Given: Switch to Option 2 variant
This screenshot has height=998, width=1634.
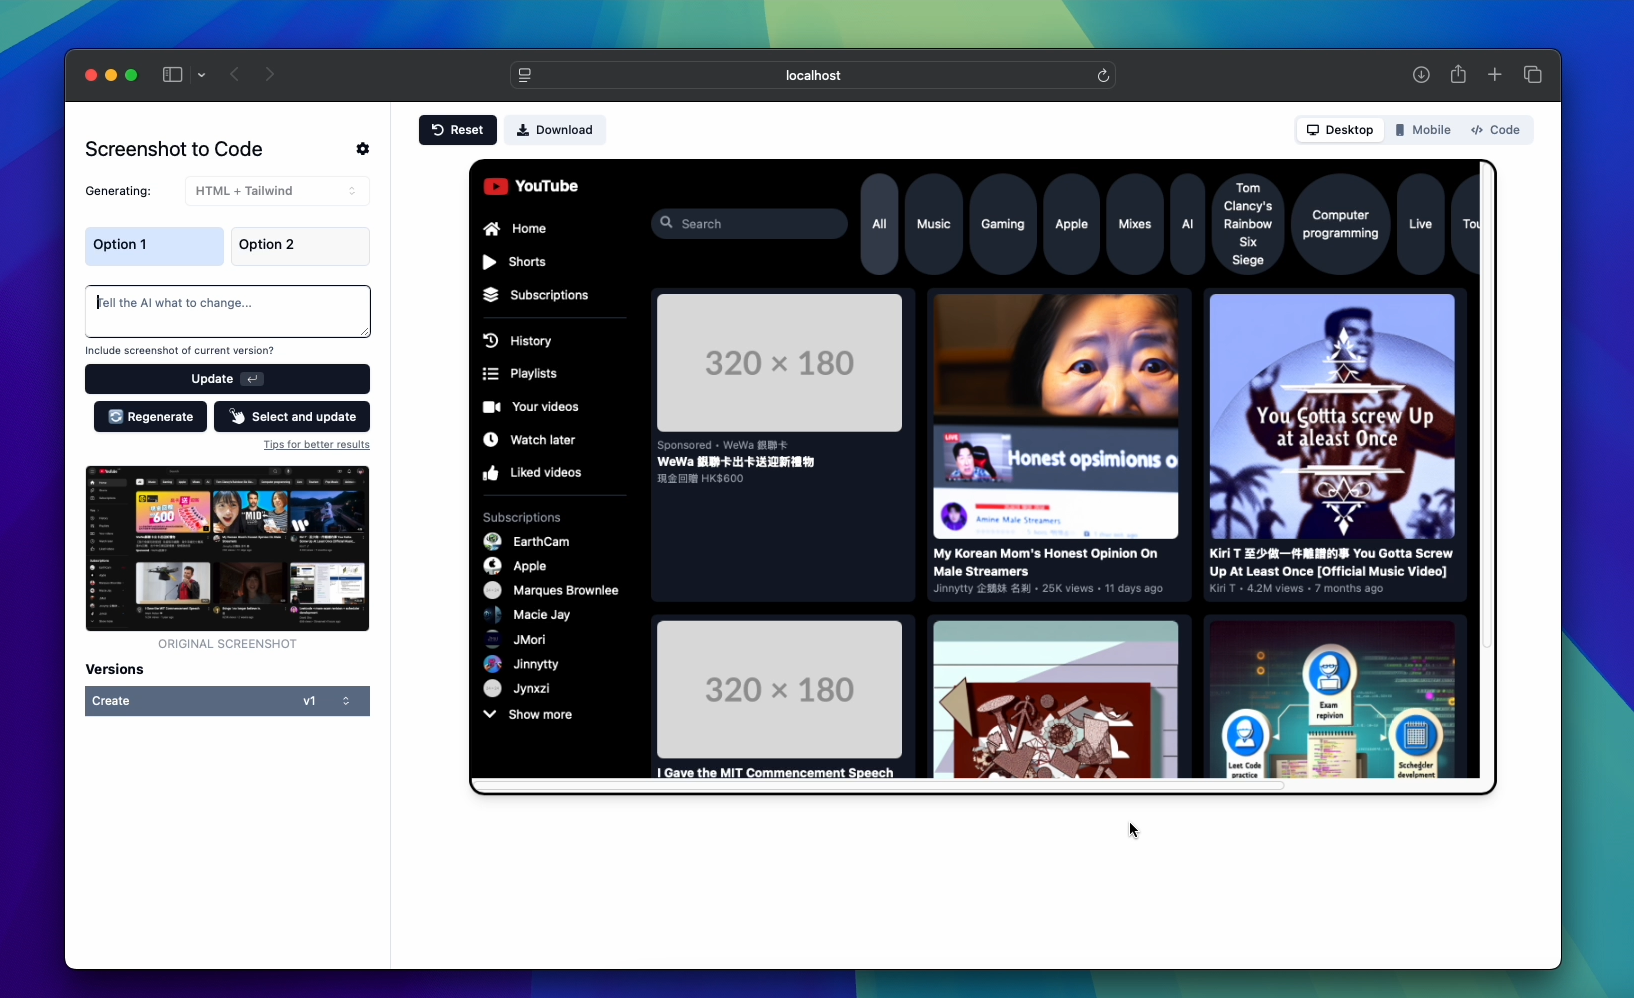Looking at the screenshot, I should 300,245.
